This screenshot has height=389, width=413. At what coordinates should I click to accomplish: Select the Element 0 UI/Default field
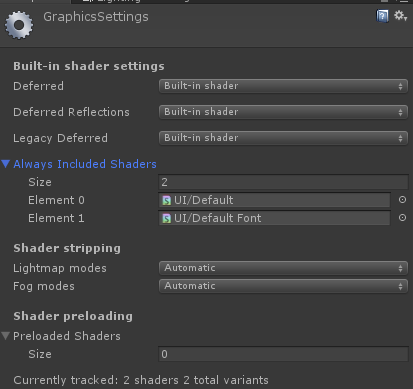[274, 200]
